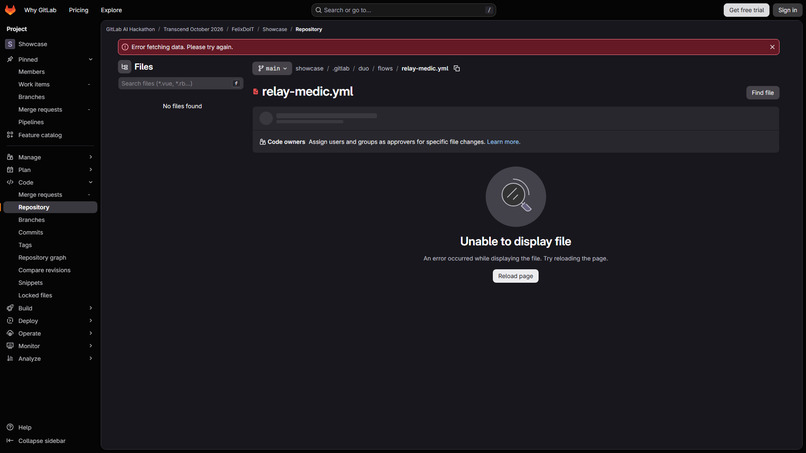The height and width of the screenshot is (453, 806).
Task: Open the main branch dropdown
Action: pyautogui.click(x=272, y=68)
